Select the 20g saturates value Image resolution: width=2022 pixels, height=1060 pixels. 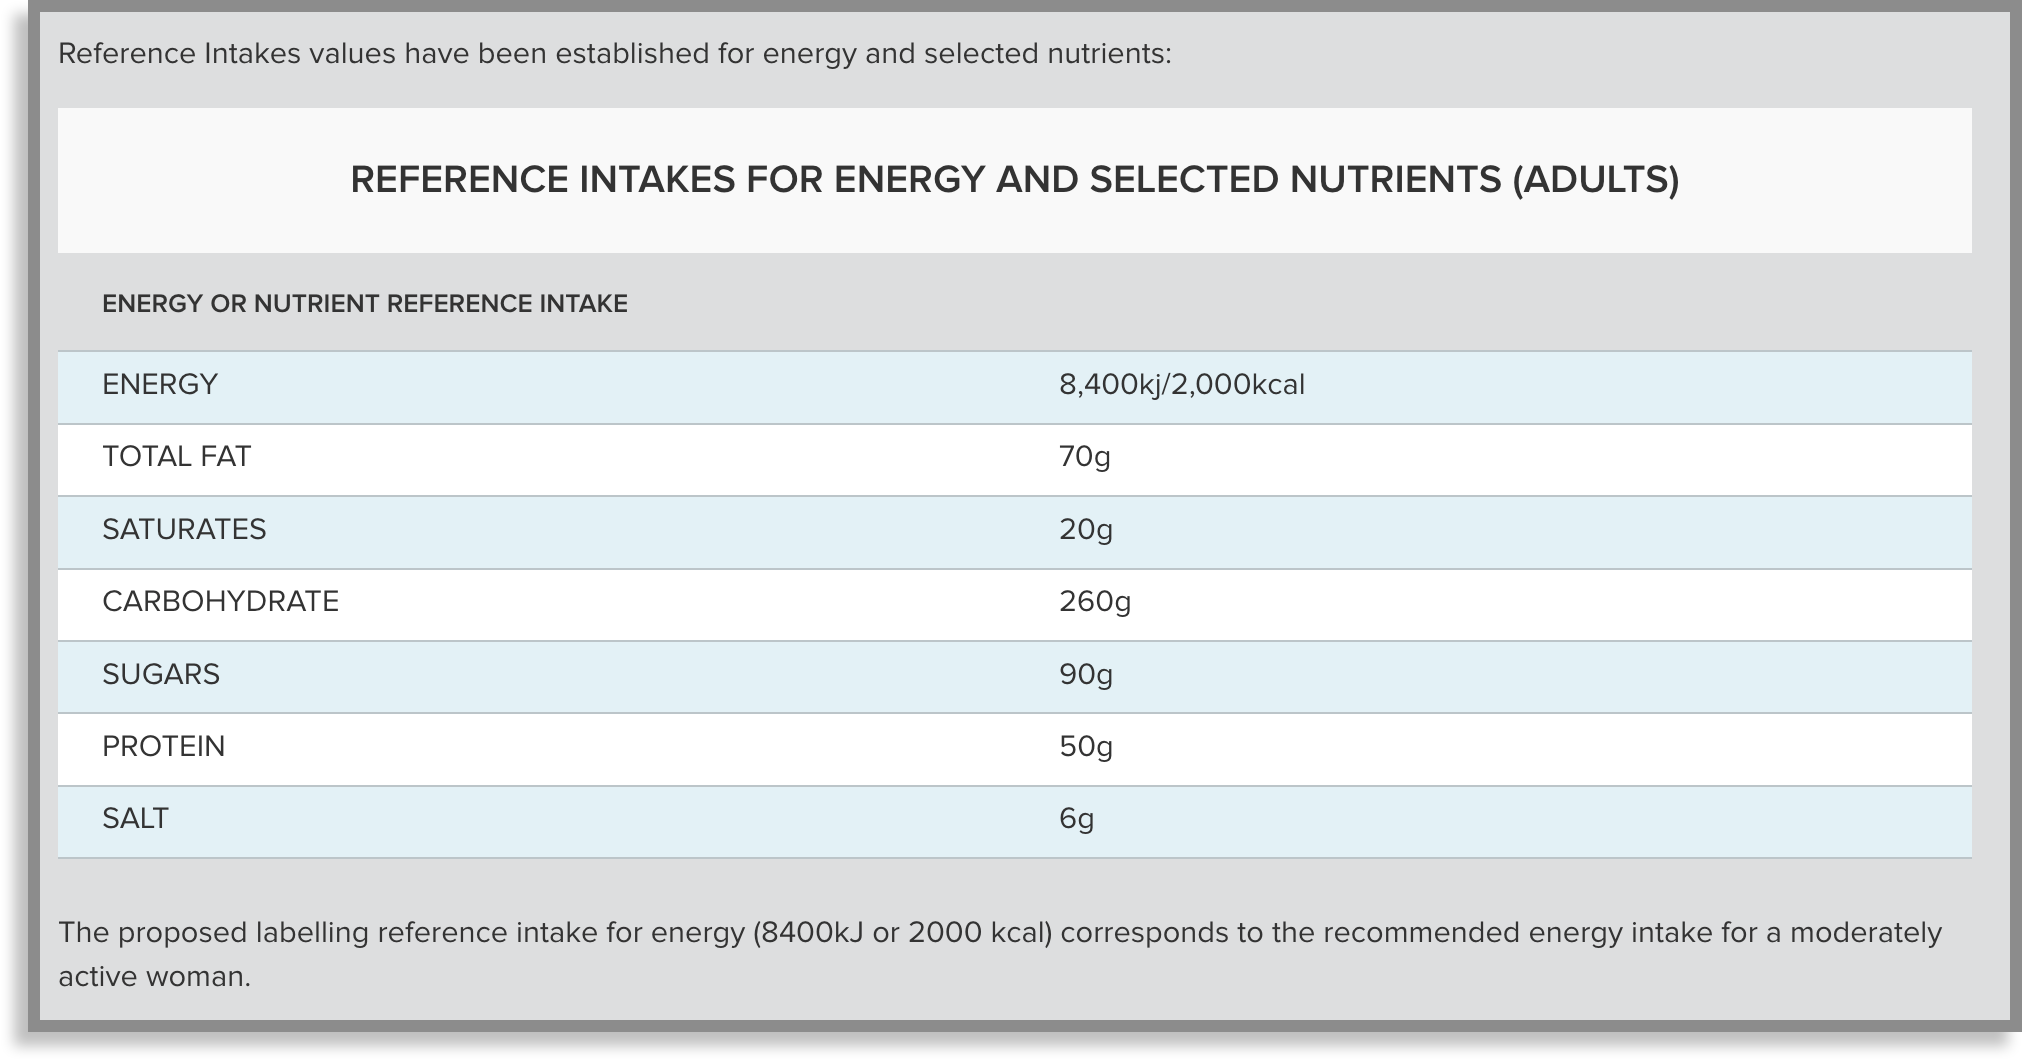pyautogui.click(x=1085, y=529)
